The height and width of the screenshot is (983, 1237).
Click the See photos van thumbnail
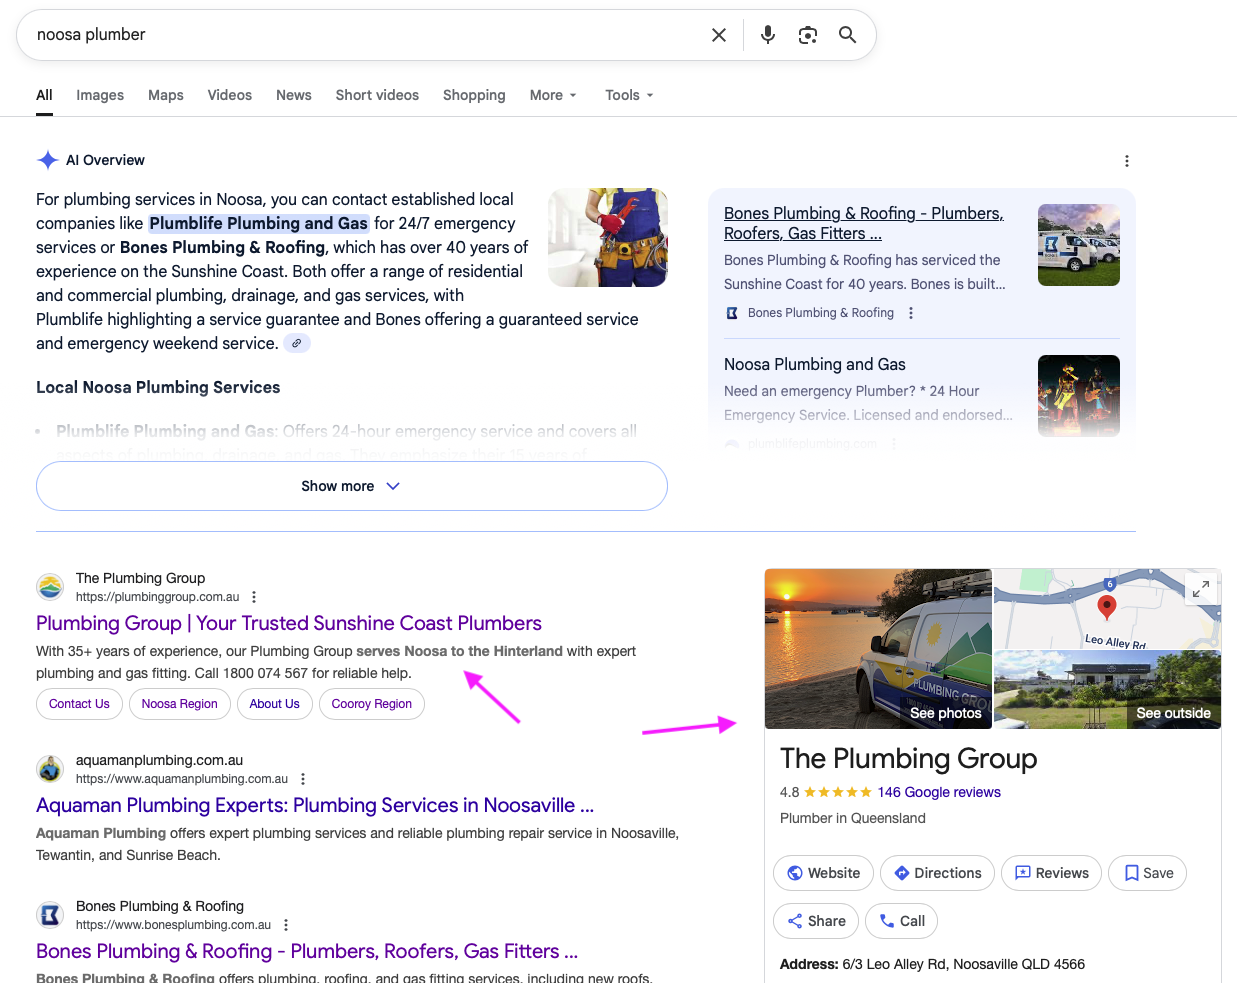(x=878, y=648)
